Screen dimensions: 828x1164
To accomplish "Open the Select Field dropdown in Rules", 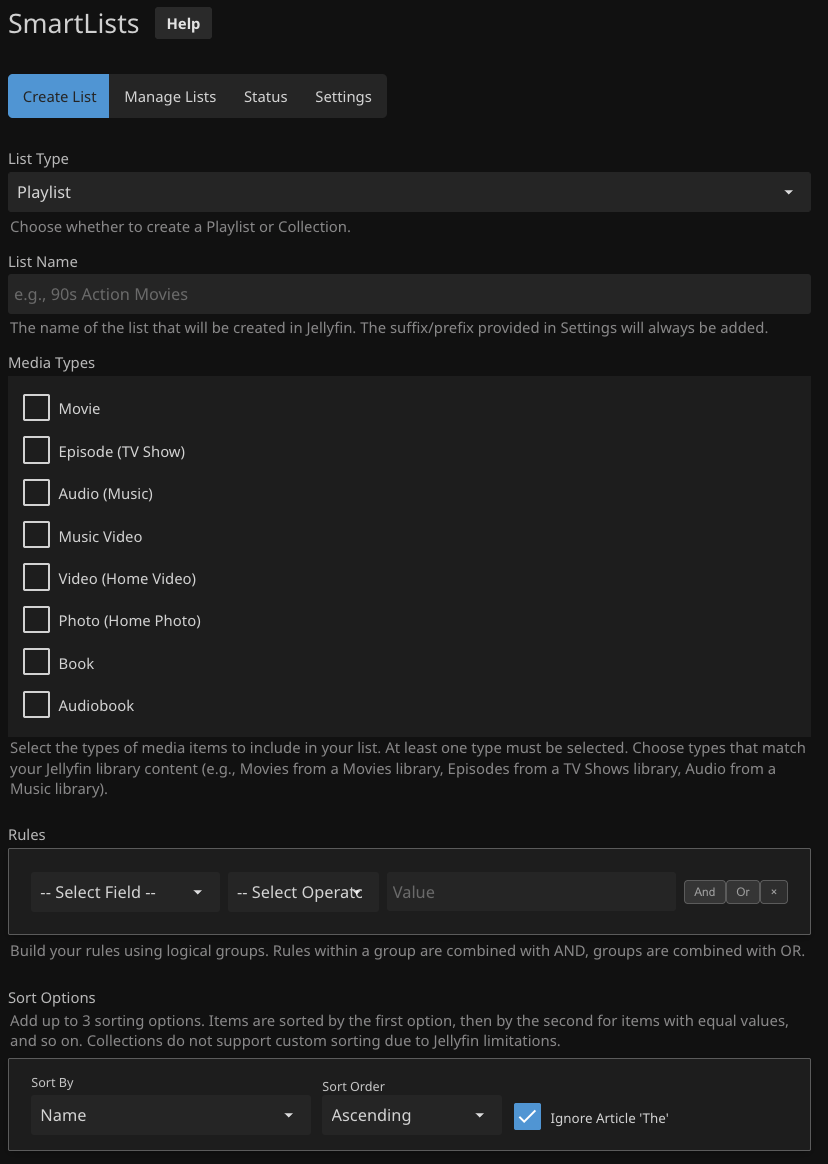I will click(x=125, y=892).
